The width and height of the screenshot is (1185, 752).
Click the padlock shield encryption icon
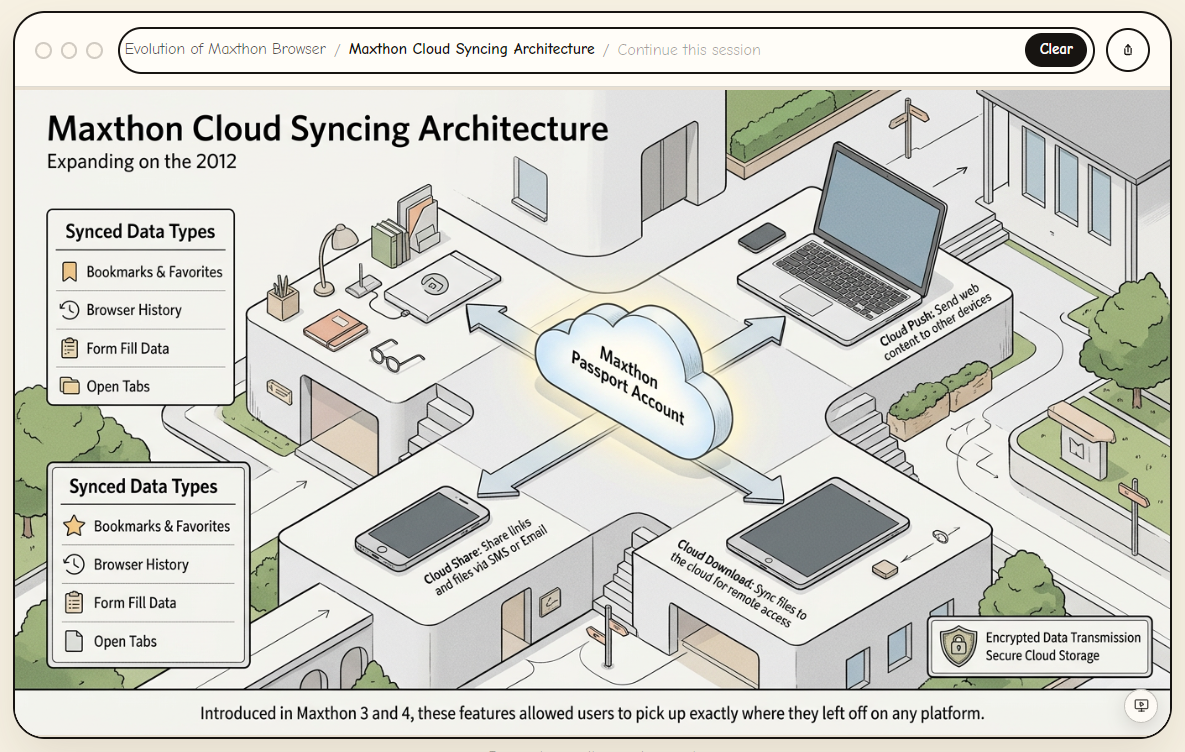959,646
